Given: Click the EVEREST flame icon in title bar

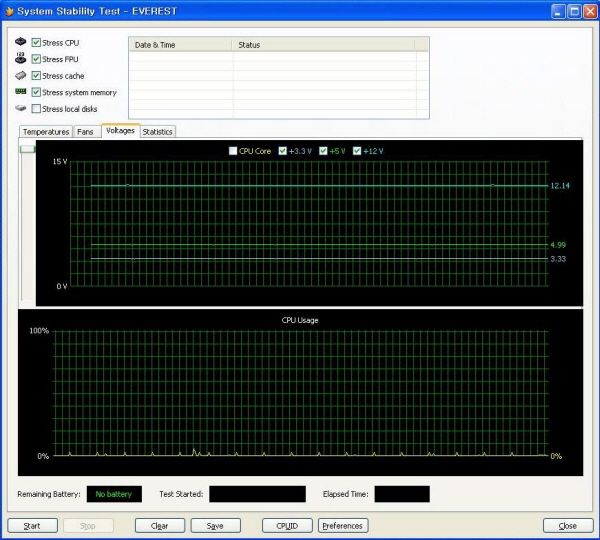Looking at the screenshot, I should click(9, 11).
